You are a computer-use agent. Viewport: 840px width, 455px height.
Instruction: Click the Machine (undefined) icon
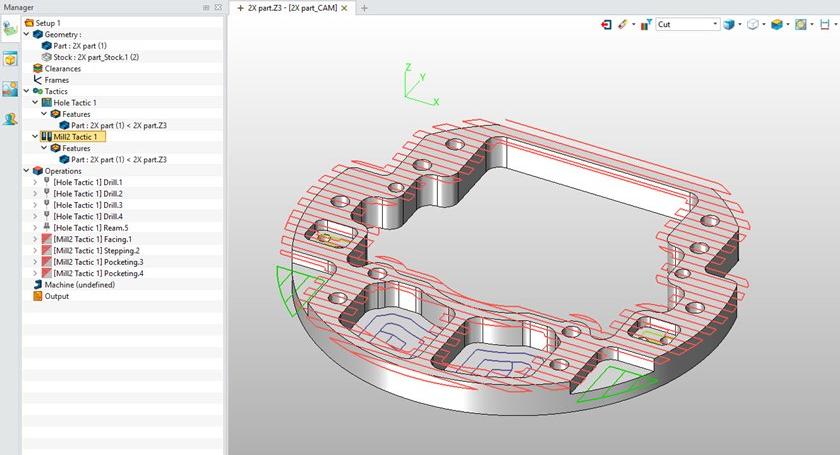point(38,285)
